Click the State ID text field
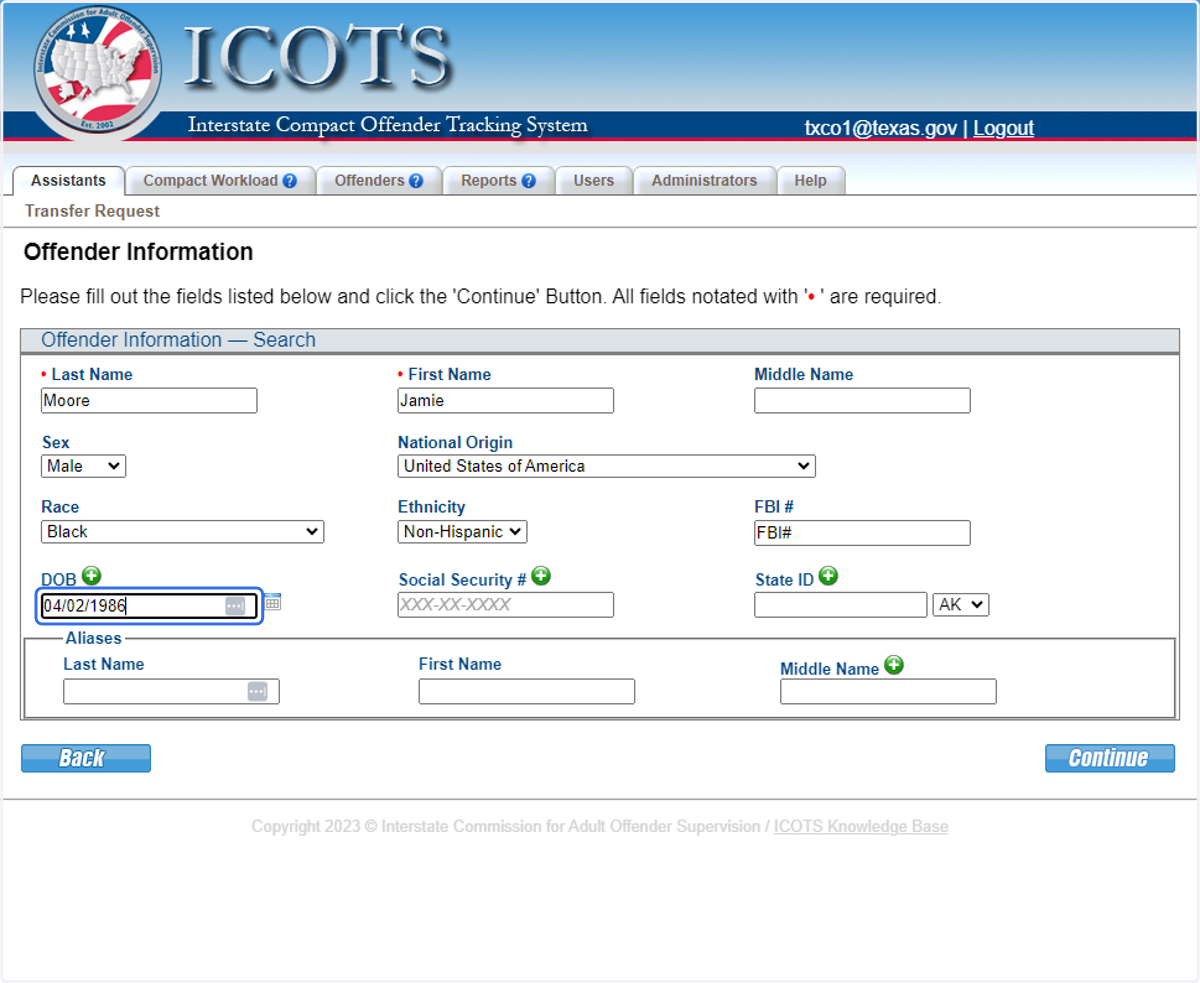This screenshot has height=983, width=1200. click(x=841, y=605)
